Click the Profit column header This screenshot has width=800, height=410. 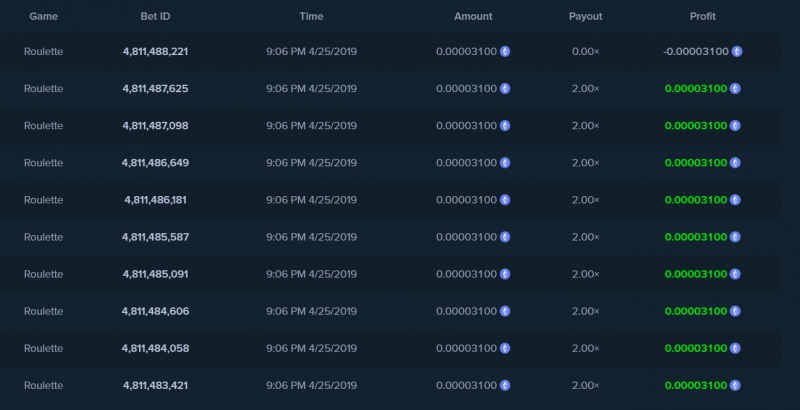pyautogui.click(x=703, y=16)
